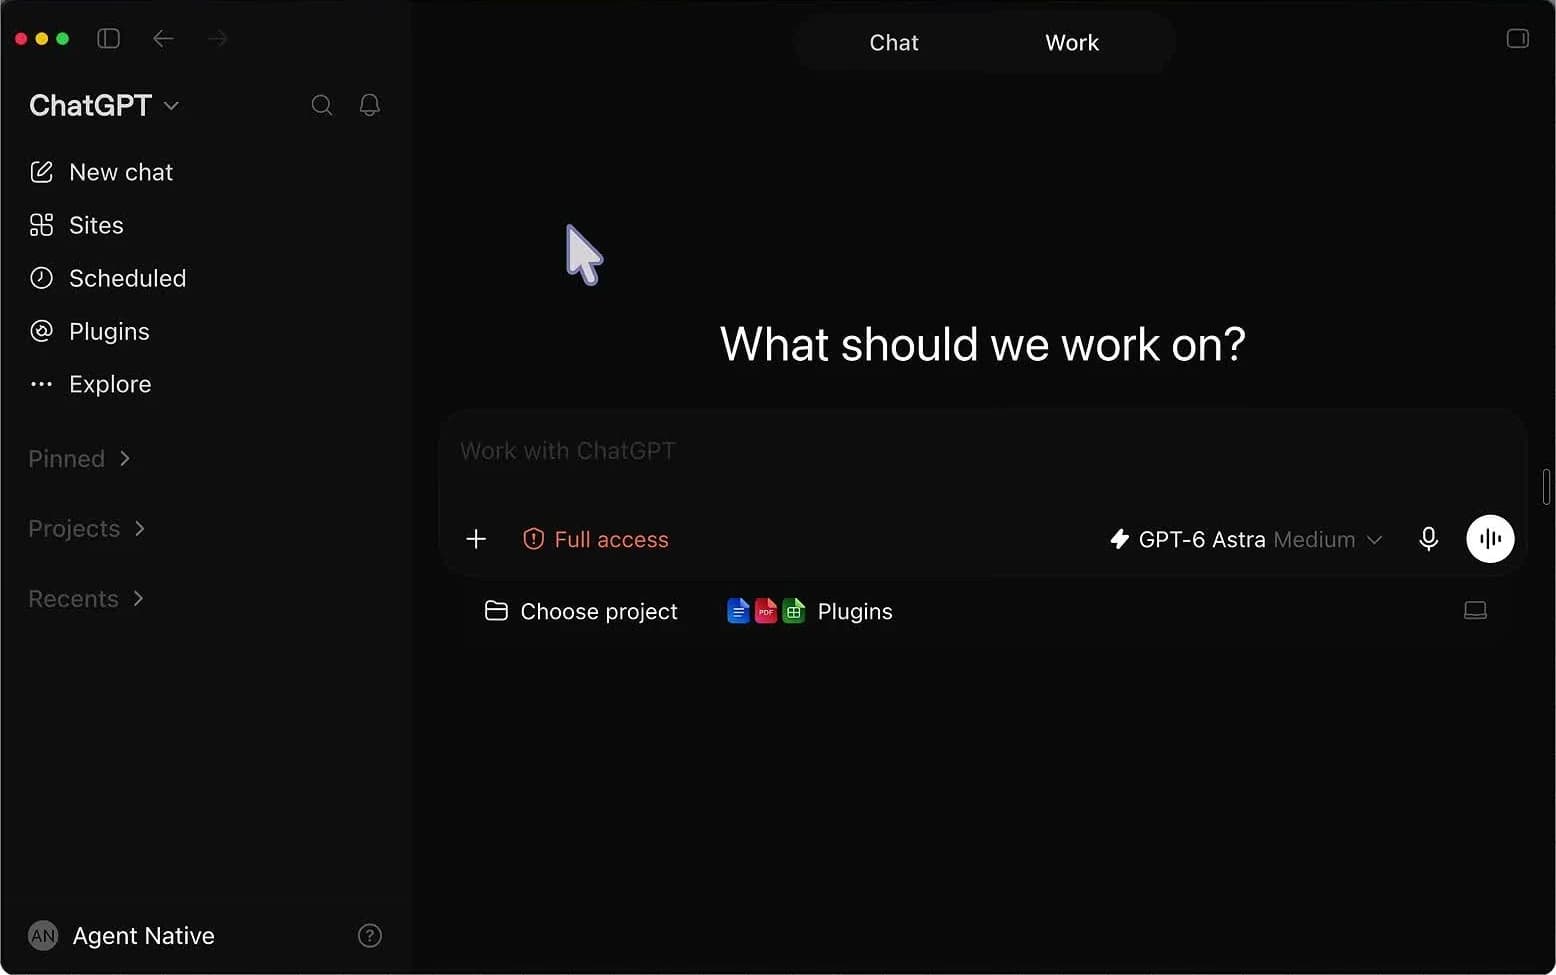Screen dimensions: 1556x975
Task: Open notifications bell icon
Action: [369, 105]
